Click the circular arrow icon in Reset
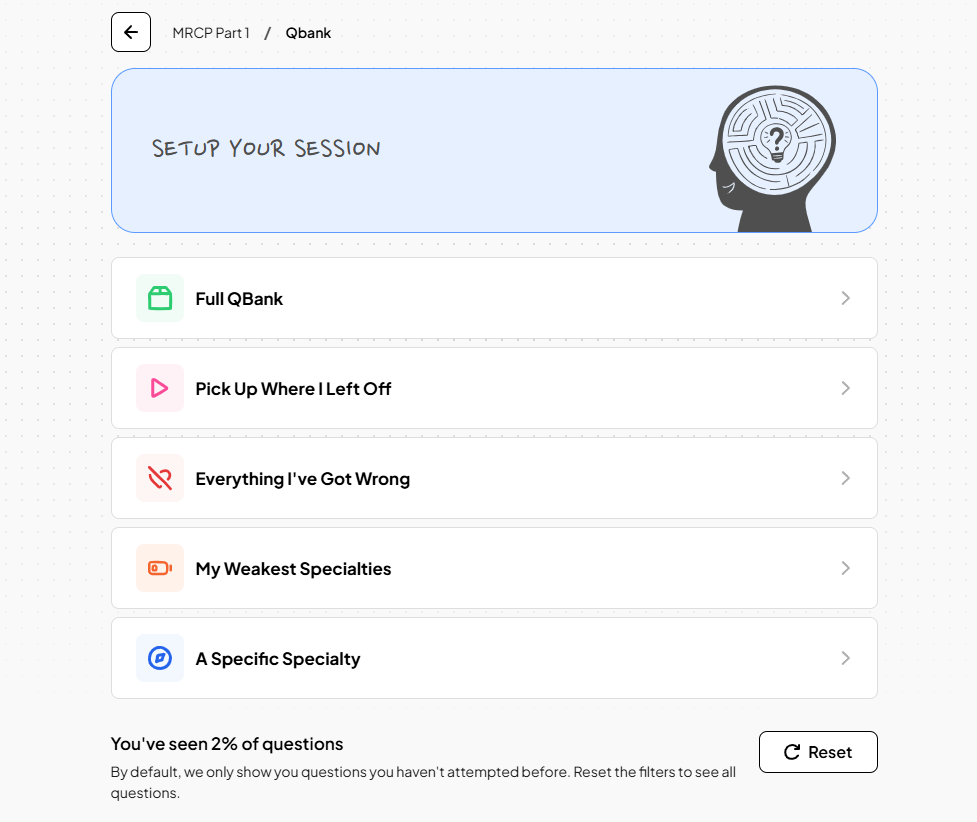 pyautogui.click(x=792, y=752)
